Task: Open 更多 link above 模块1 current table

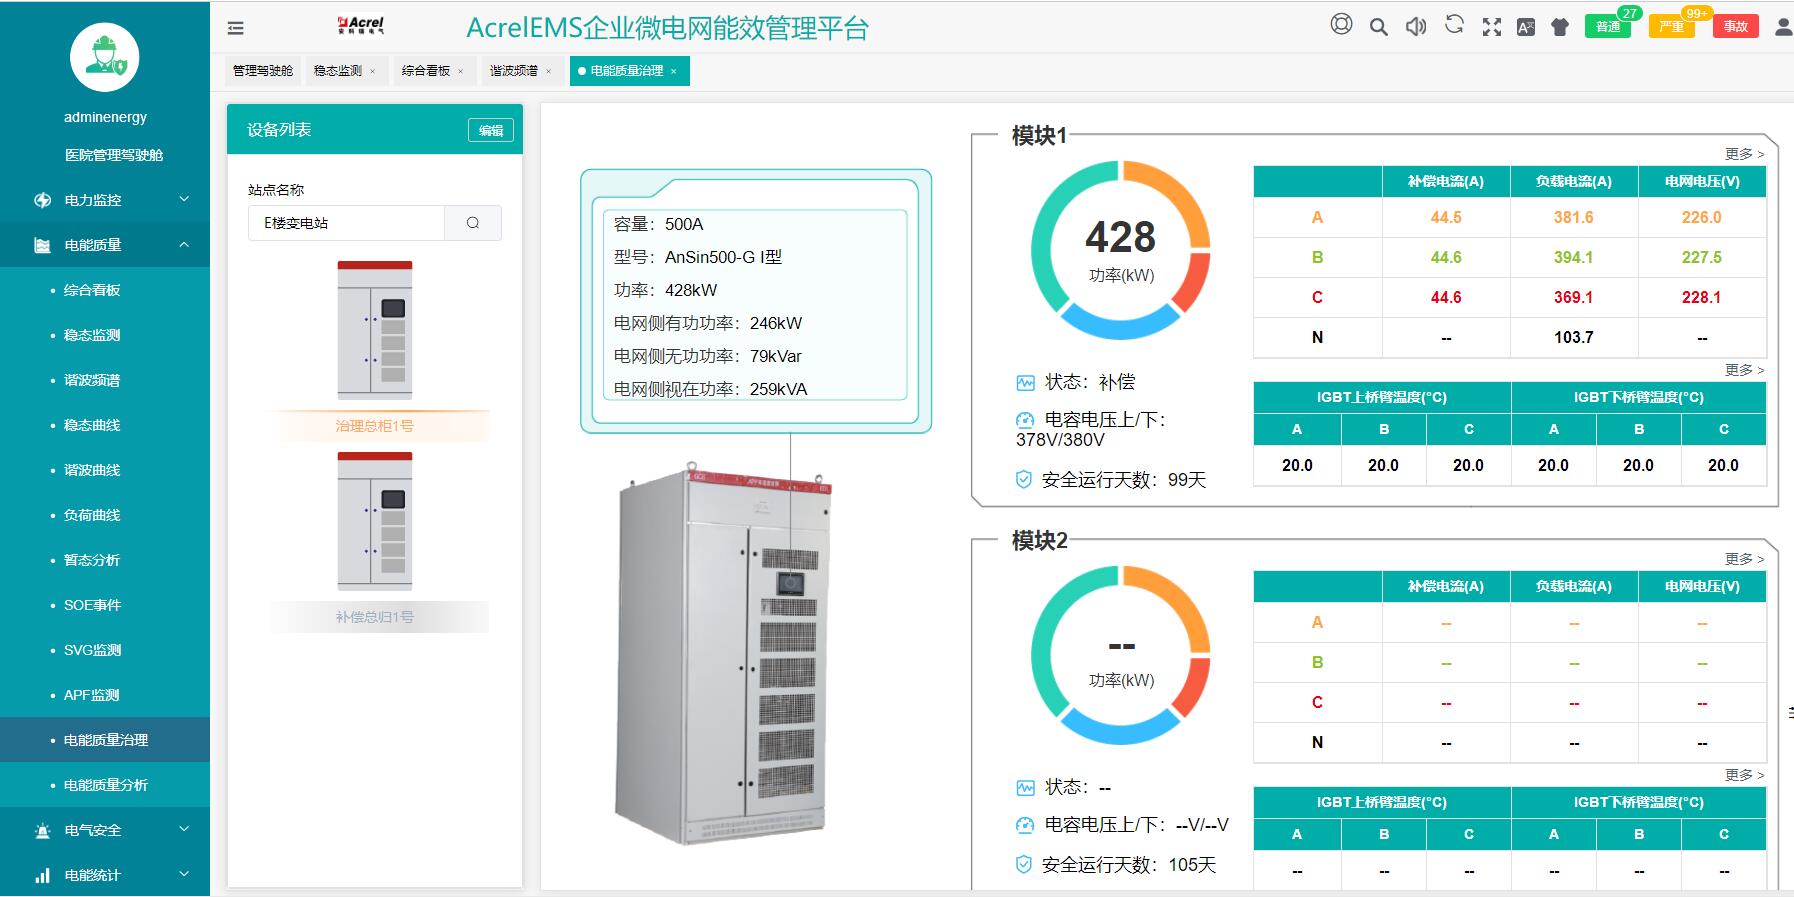Action: tap(1743, 154)
